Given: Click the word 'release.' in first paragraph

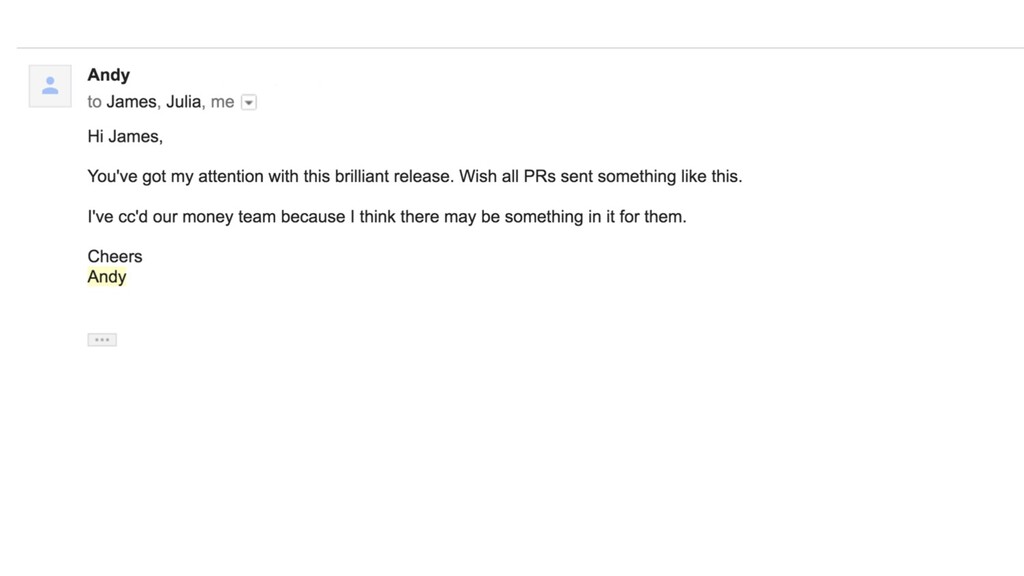Looking at the screenshot, I should click(x=424, y=176).
